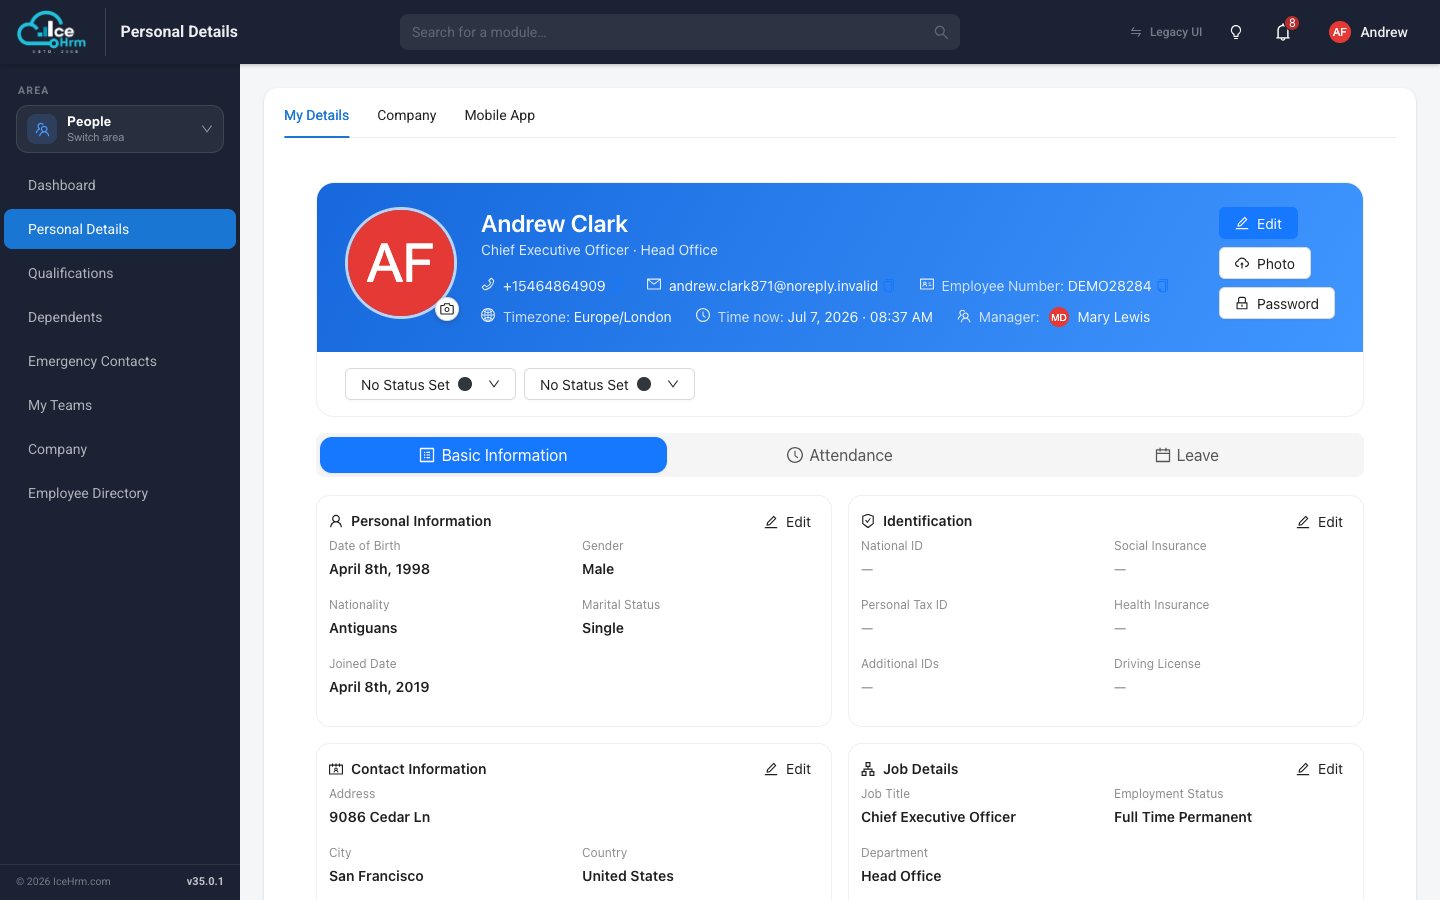The width and height of the screenshot is (1440, 900).
Task: Click the People area icon in sidebar
Action: click(x=42, y=129)
